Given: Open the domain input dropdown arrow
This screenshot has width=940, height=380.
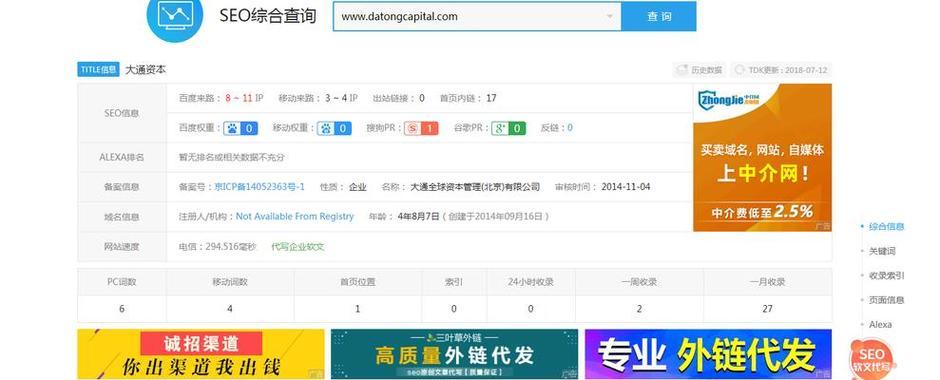Looking at the screenshot, I should pos(610,17).
